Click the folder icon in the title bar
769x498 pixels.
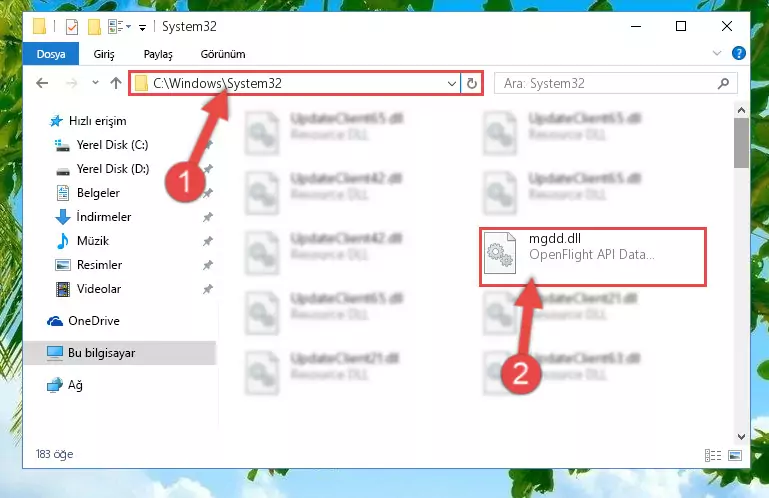pos(39,26)
